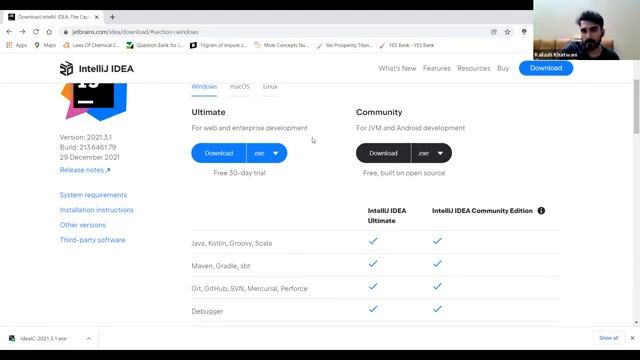
Task: Open Features menu item
Action: (x=437, y=68)
